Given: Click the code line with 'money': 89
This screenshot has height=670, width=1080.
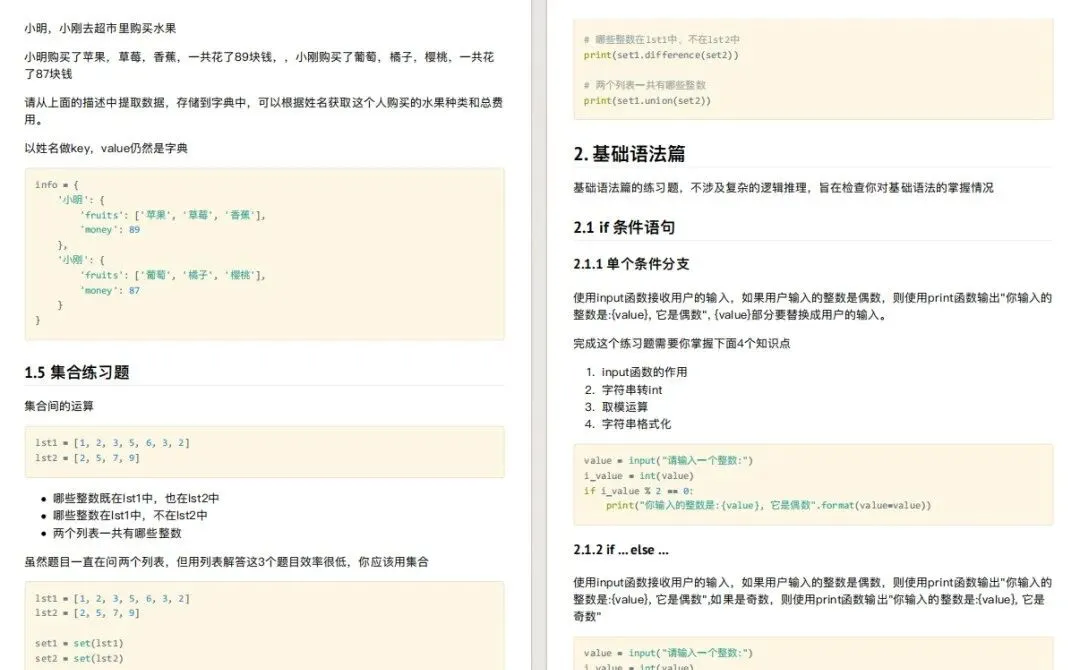Looking at the screenshot, I should point(110,229).
